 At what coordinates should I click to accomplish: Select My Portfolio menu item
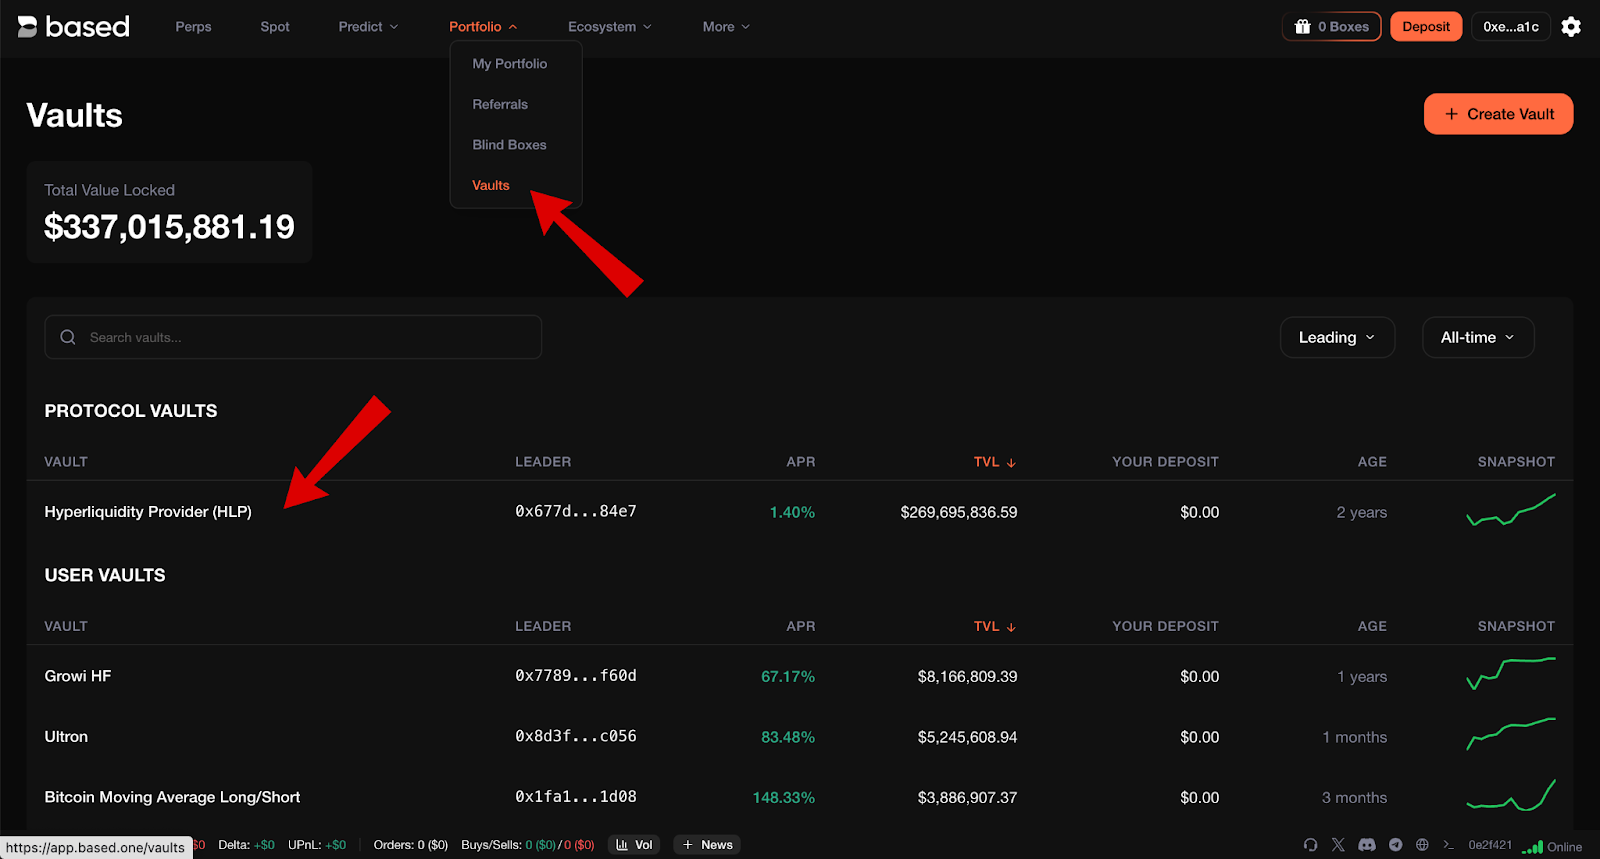pos(510,64)
